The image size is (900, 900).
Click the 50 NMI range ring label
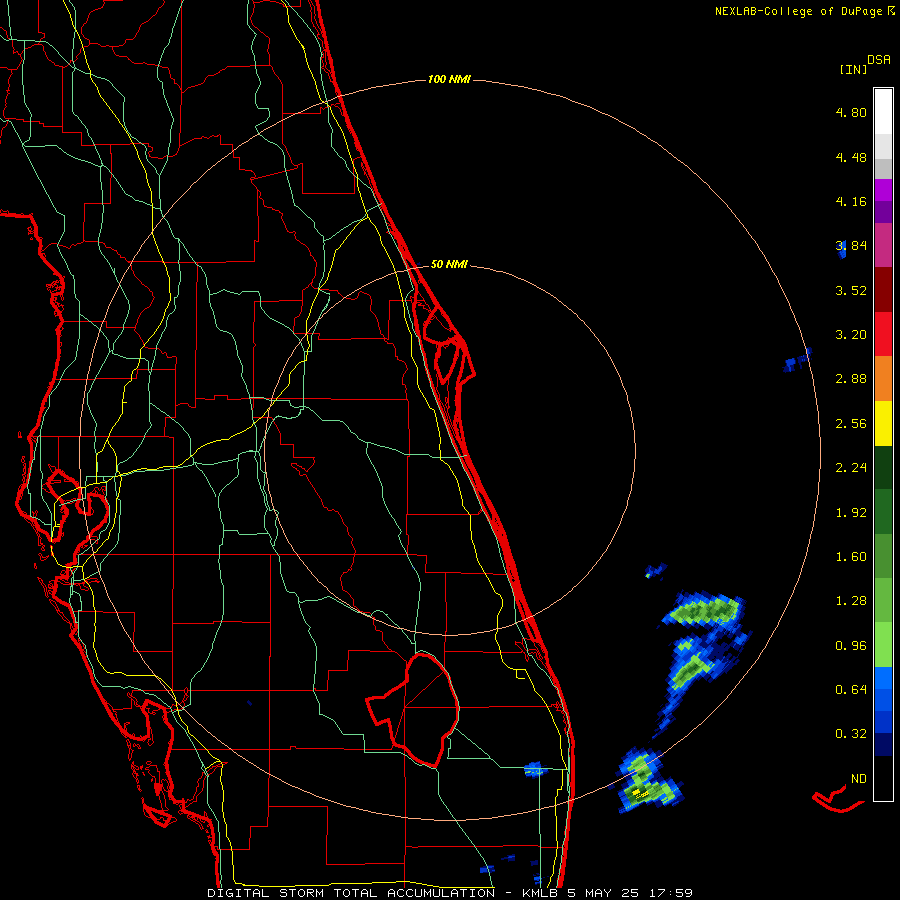tap(449, 264)
